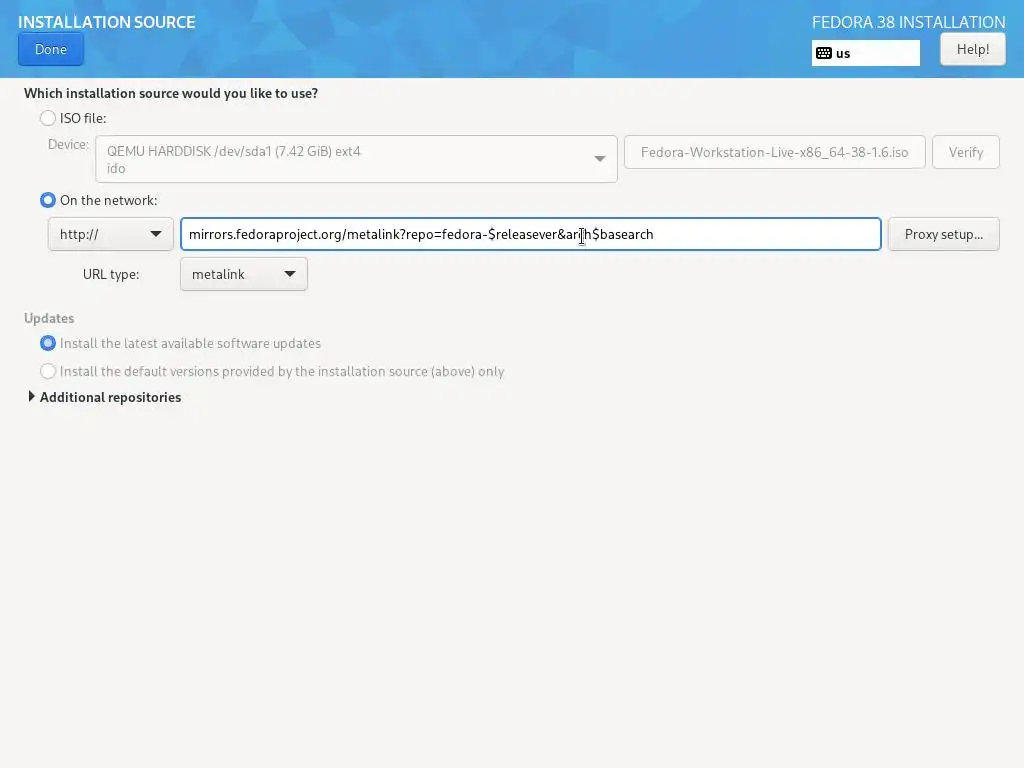Select the On the network radio button
Viewport: 1024px width, 768px height.
[48, 200]
